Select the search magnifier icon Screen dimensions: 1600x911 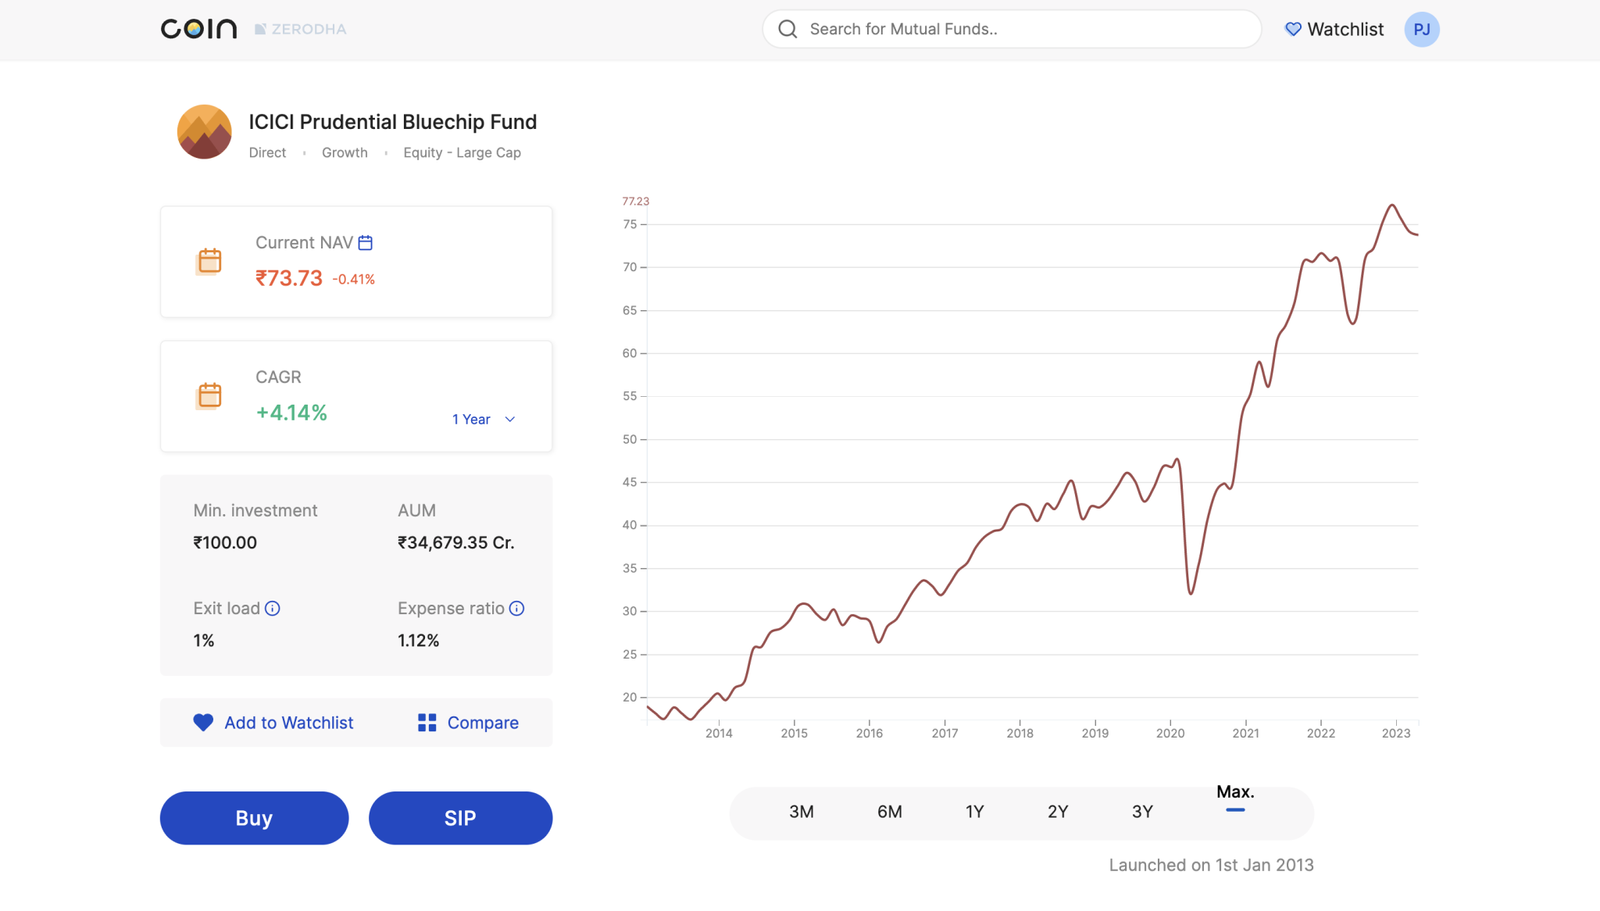tap(788, 29)
